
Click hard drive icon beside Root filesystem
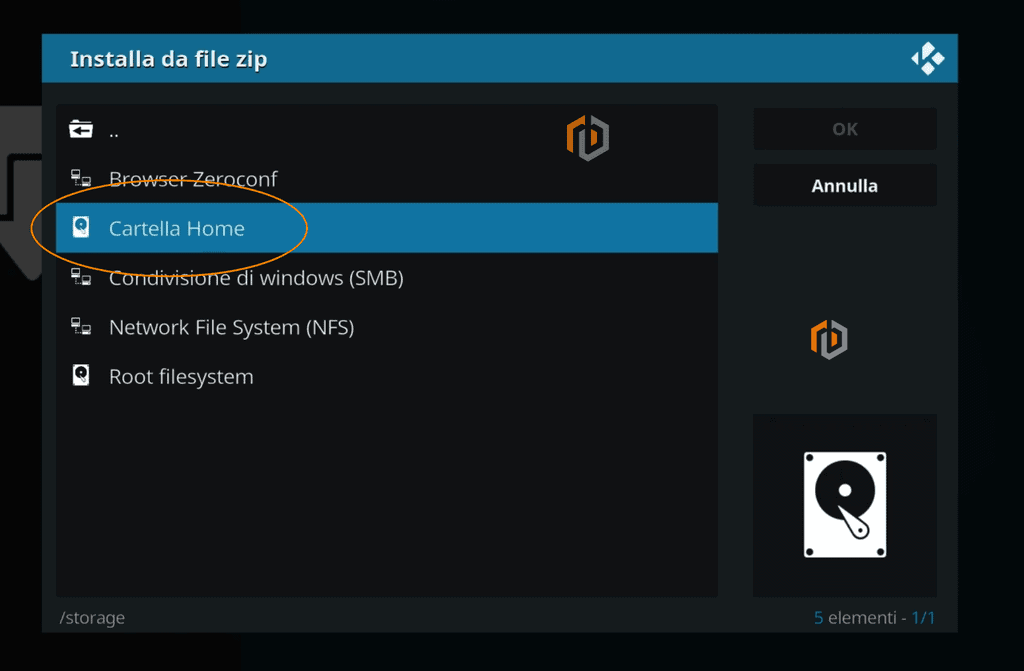81,375
